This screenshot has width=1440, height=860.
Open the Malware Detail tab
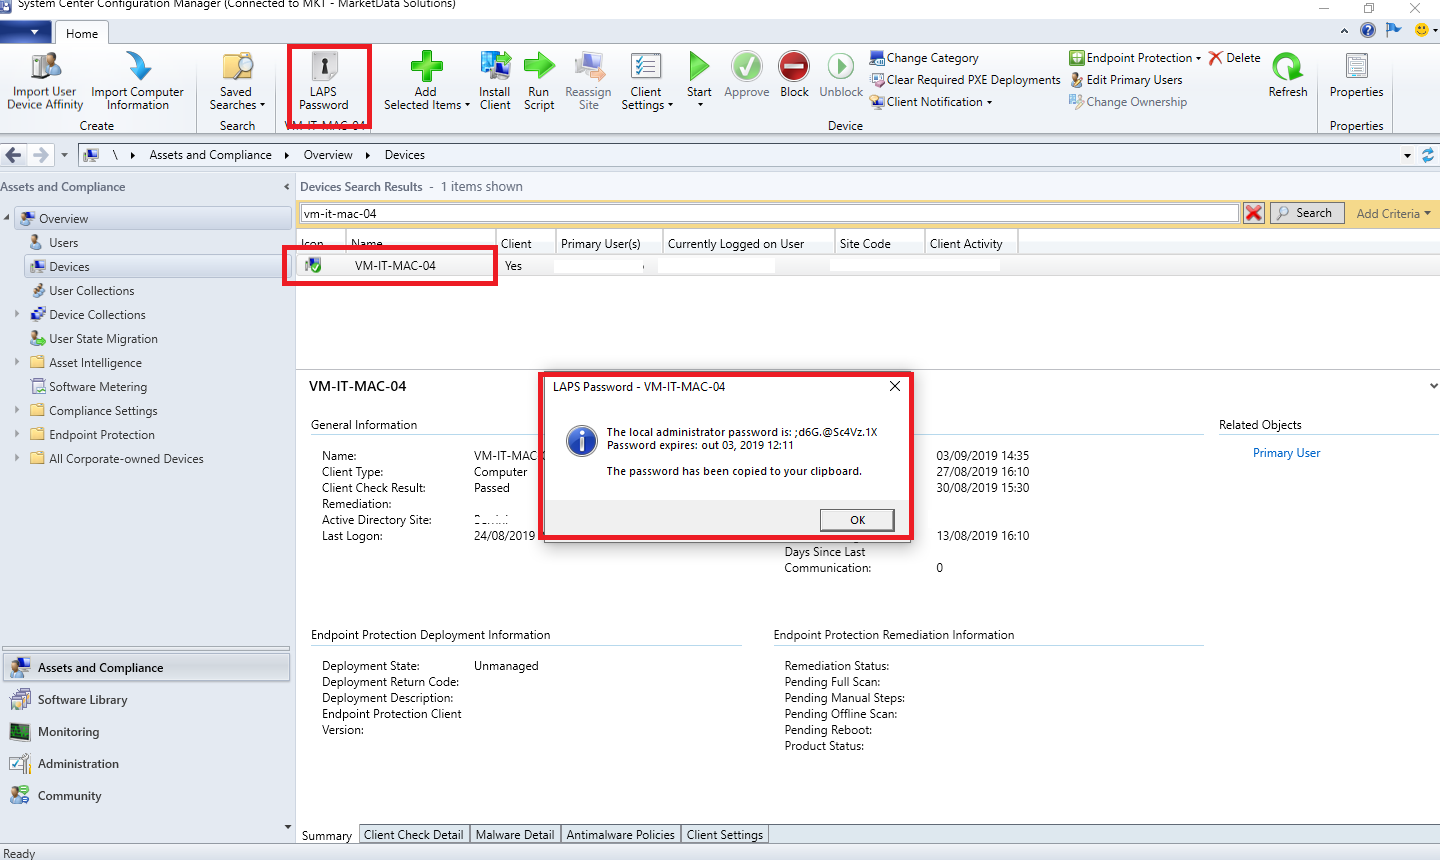point(514,835)
